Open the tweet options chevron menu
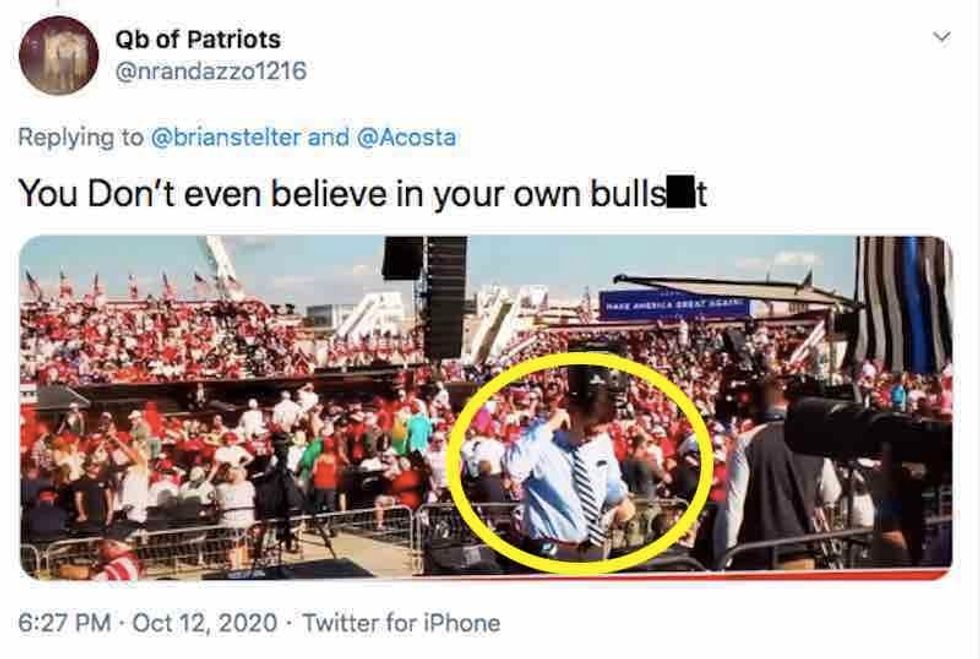980x659 pixels. (x=941, y=38)
